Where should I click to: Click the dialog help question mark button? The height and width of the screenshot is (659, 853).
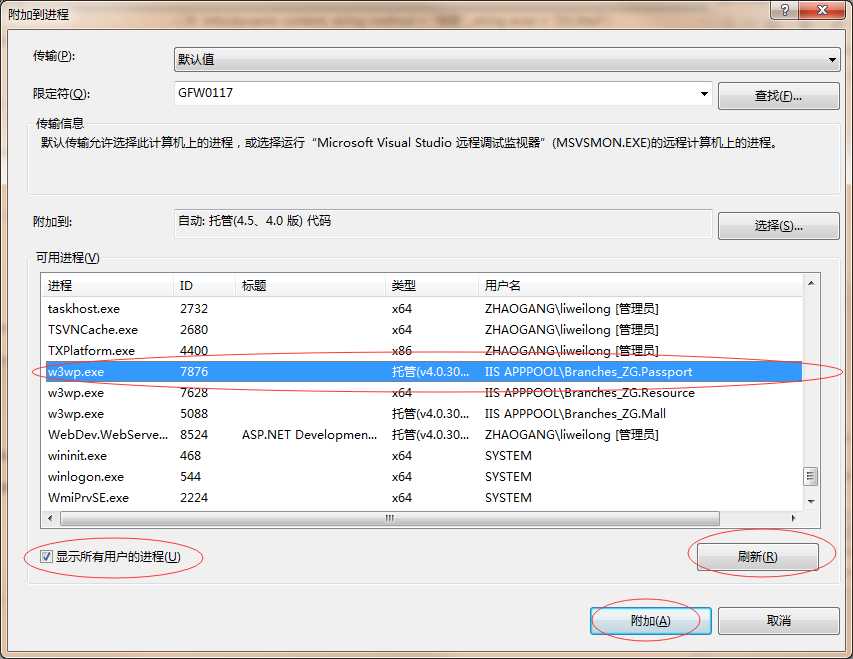point(785,9)
